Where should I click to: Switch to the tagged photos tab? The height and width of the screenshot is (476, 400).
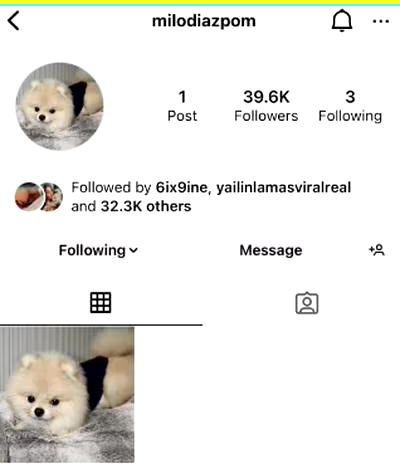point(307,303)
